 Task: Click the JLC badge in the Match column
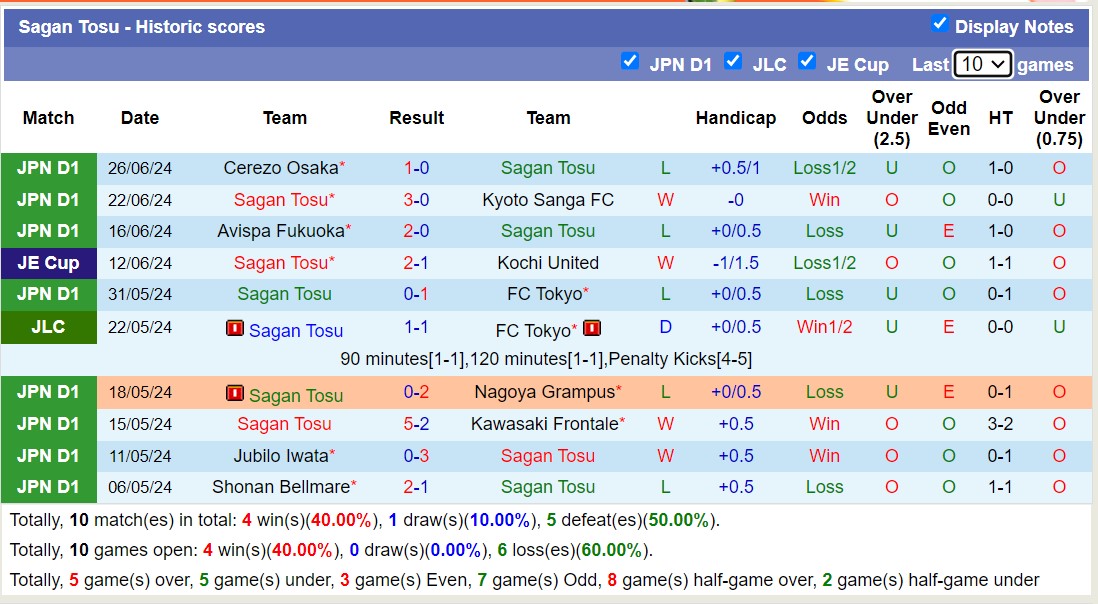click(48, 327)
